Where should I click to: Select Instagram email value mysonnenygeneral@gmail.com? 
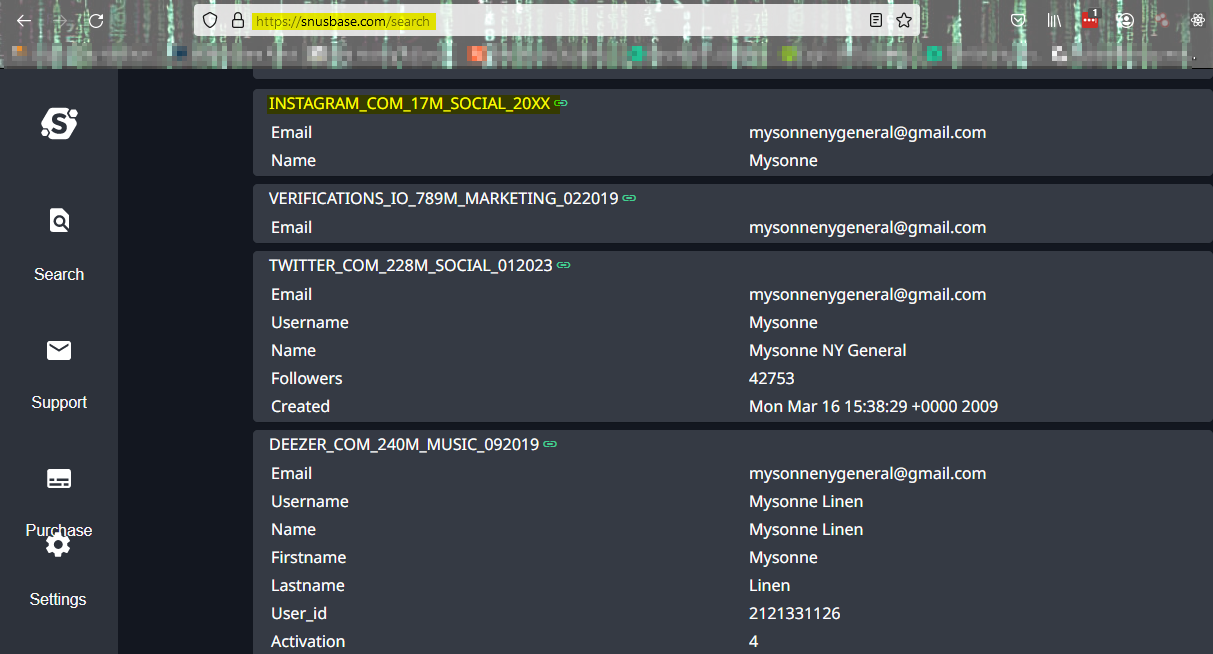868,132
